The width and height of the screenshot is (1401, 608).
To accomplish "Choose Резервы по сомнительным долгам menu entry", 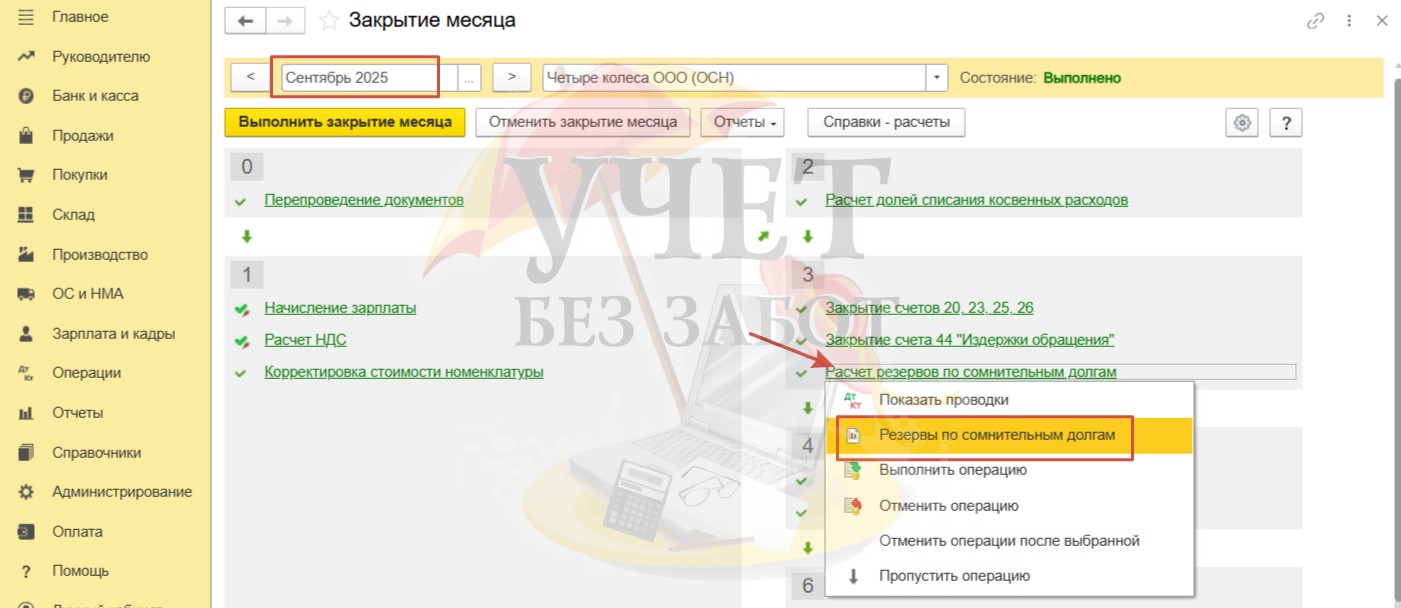I will click(x=996, y=435).
